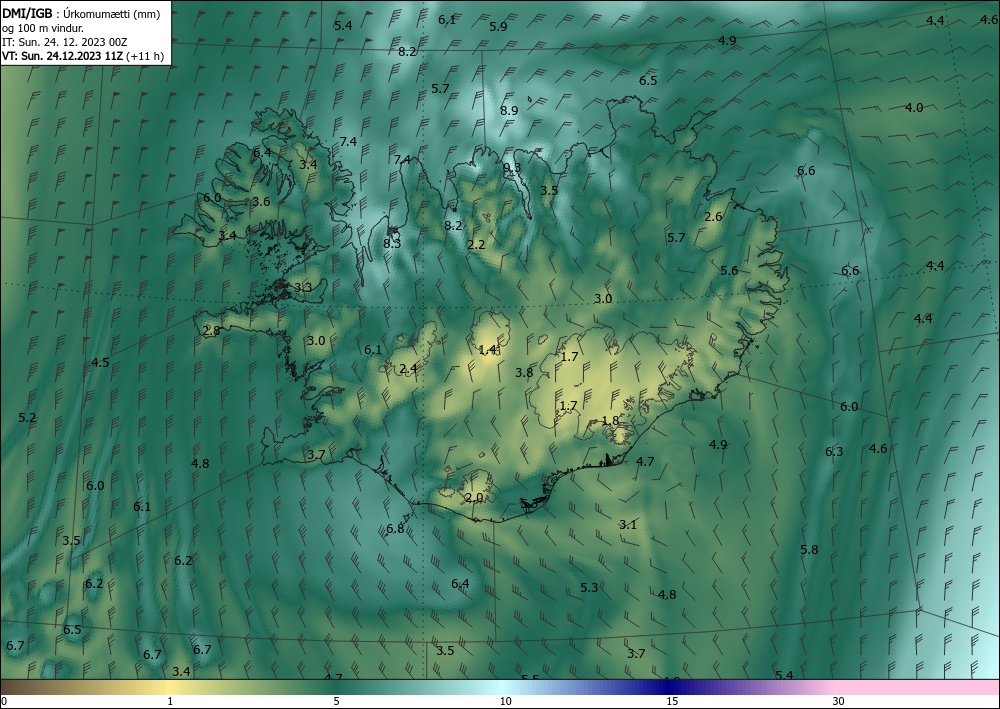Click the 3.6 map value
The width and height of the screenshot is (1000, 709).
[261, 202]
